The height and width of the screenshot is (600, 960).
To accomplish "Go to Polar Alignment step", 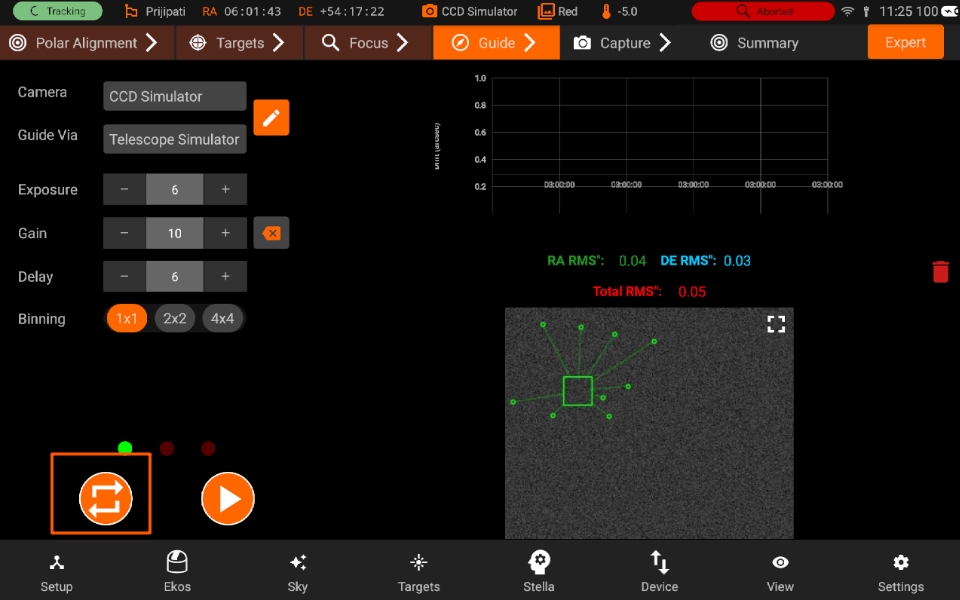I will (87, 43).
